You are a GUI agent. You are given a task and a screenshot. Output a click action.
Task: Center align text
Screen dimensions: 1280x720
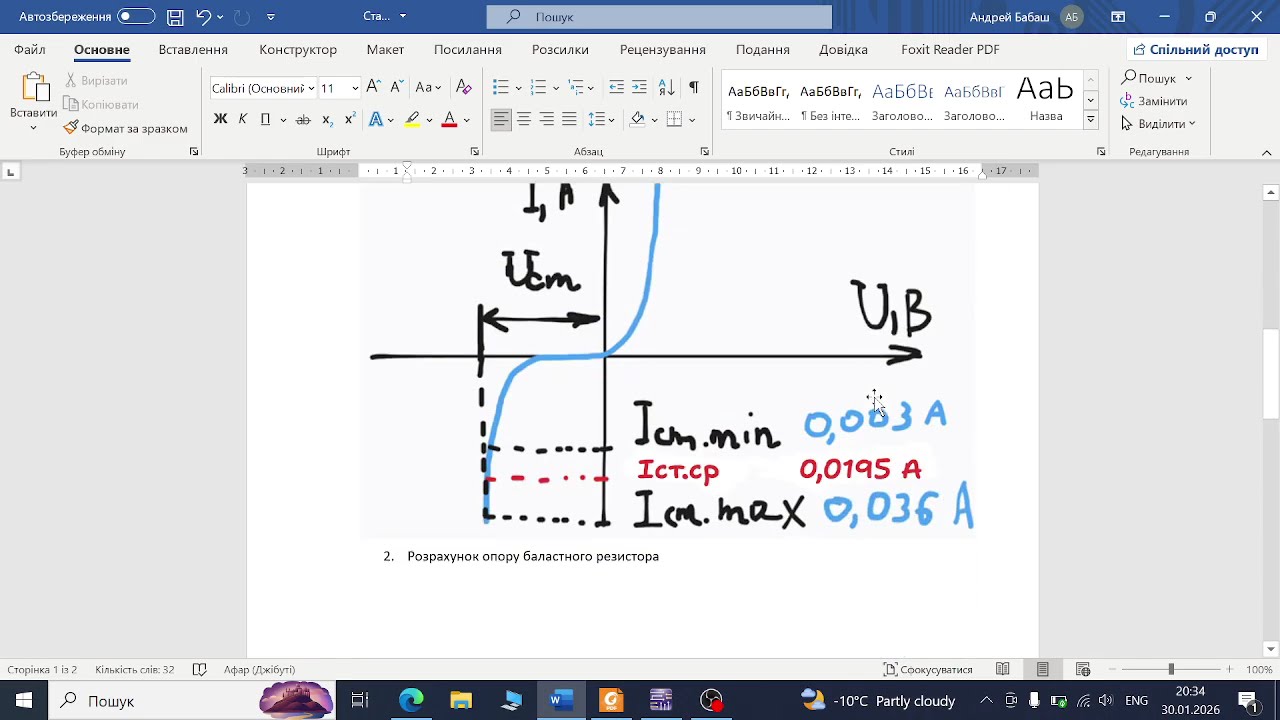(524, 119)
